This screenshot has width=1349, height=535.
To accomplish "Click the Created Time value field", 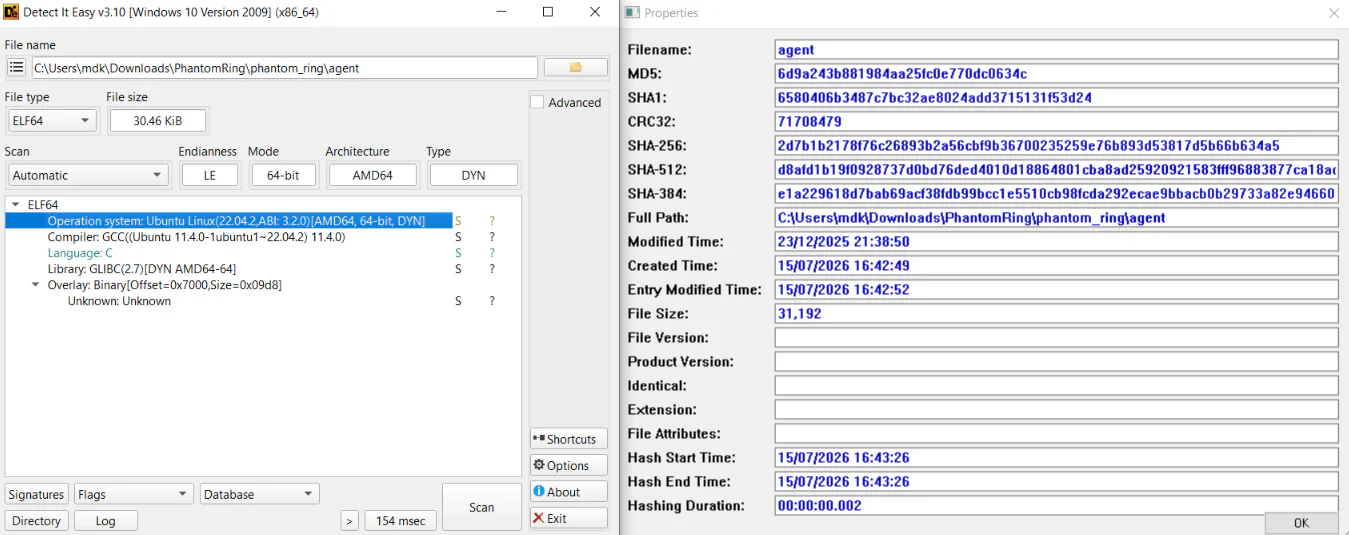I will (x=1056, y=266).
